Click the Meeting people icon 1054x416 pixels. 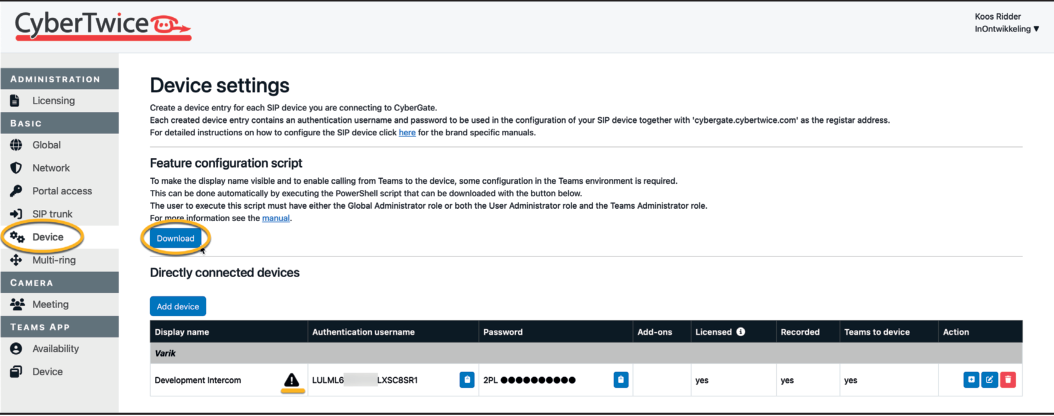tap(17, 304)
